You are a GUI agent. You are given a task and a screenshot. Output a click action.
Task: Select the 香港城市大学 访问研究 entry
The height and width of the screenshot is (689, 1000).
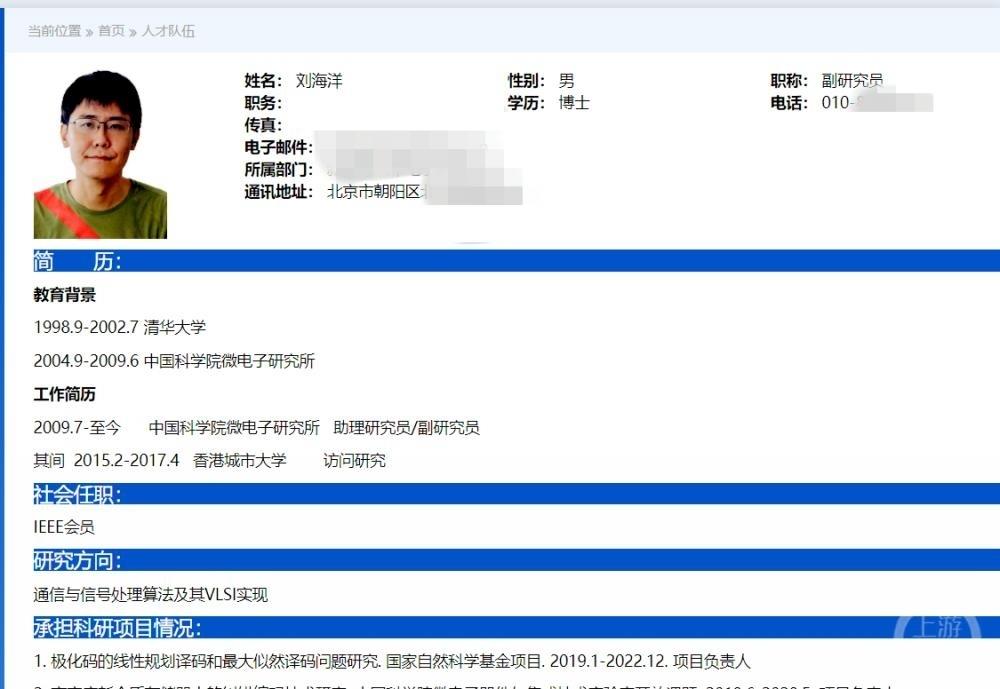click(240, 460)
